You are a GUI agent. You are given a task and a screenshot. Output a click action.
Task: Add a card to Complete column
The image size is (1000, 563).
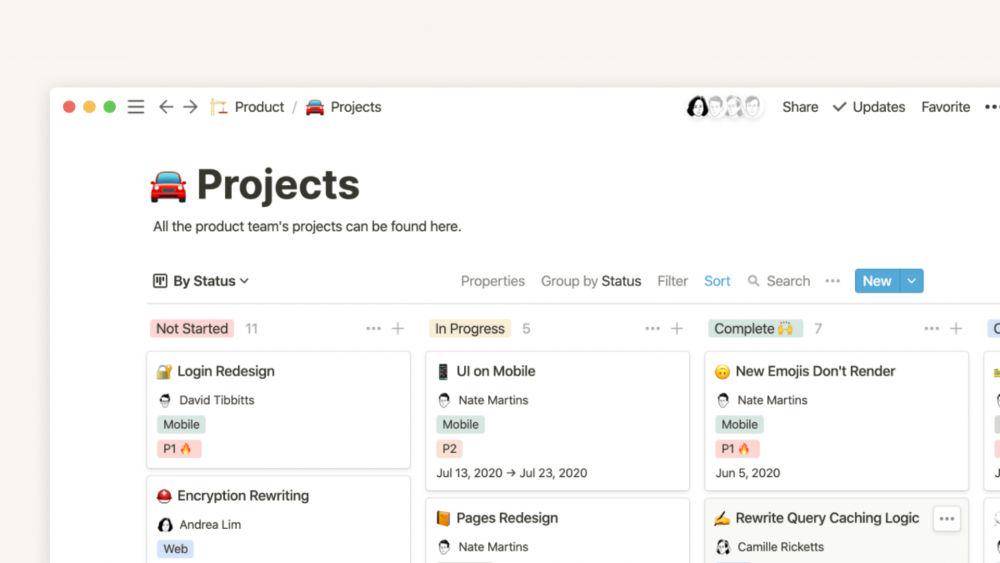point(955,328)
